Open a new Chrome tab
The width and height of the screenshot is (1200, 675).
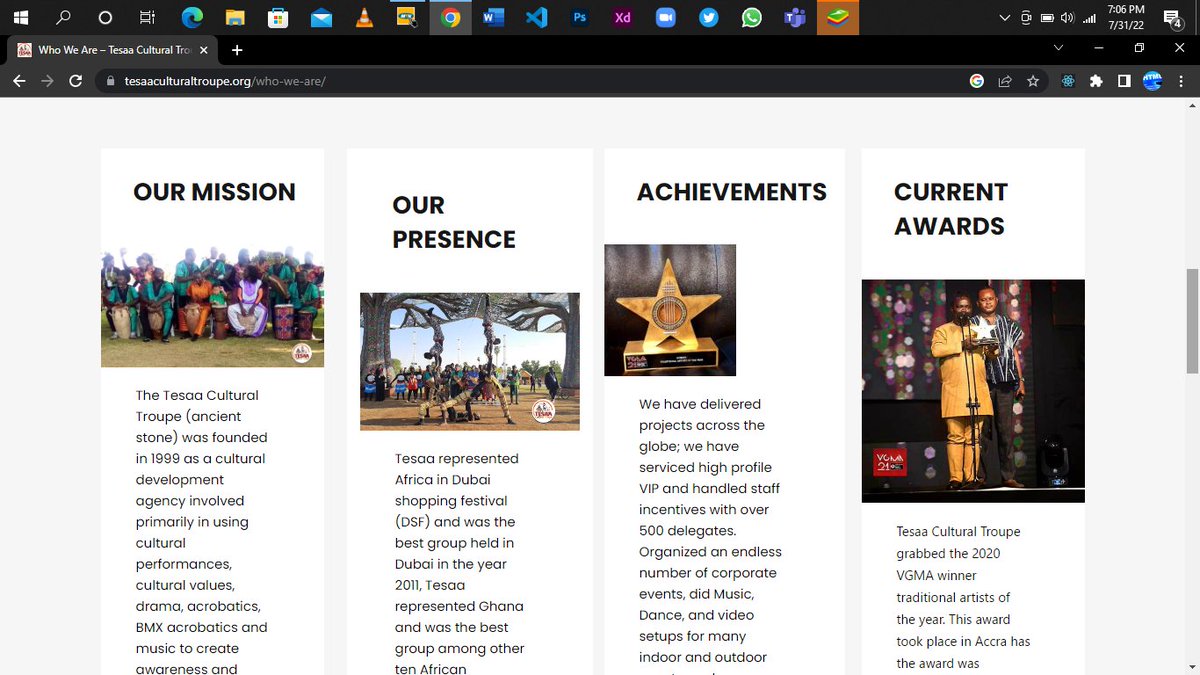(237, 49)
